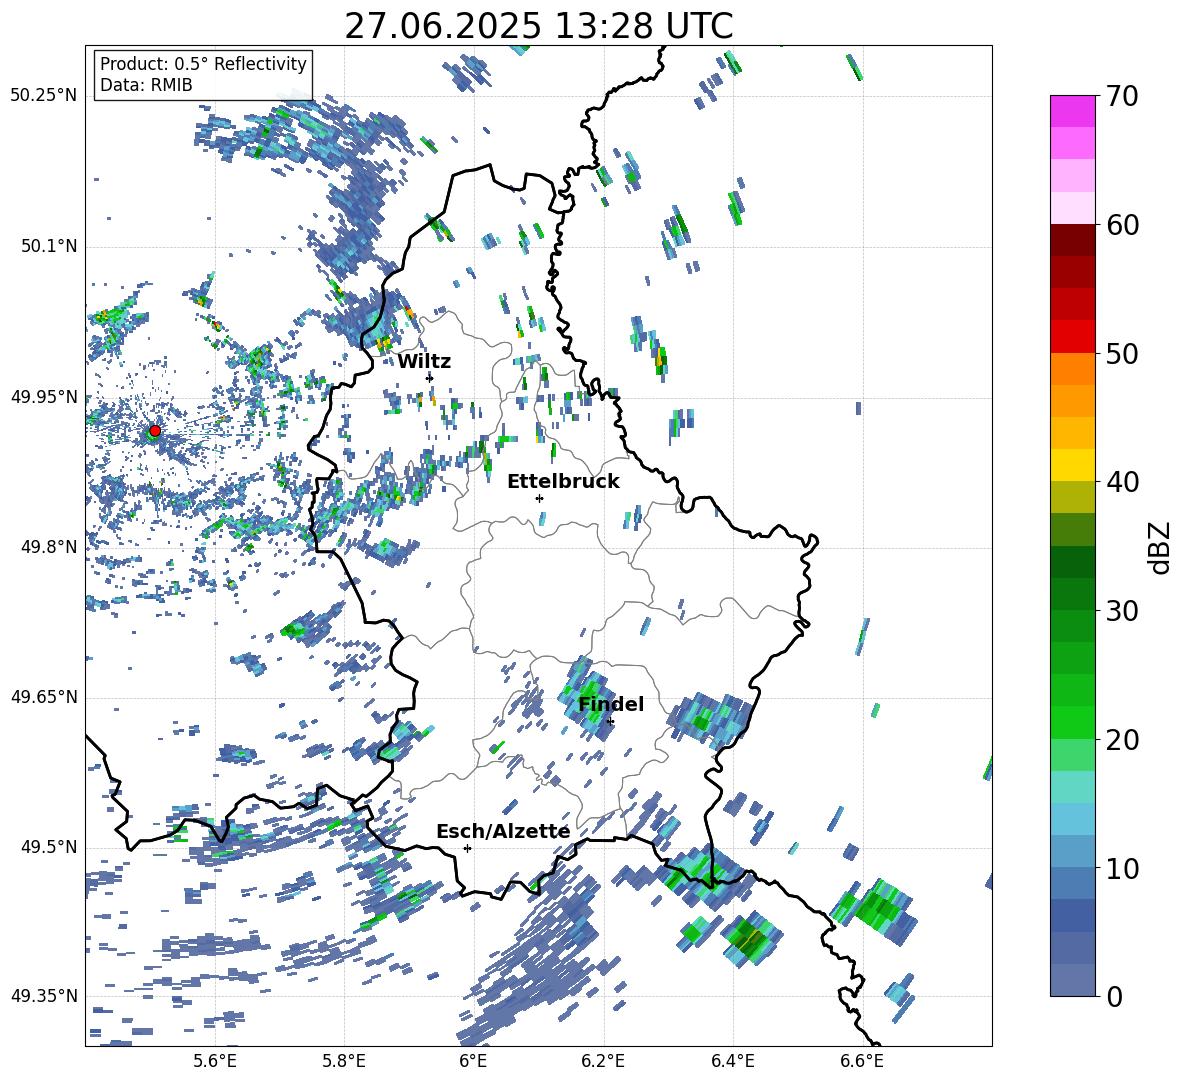Click the Findel location label
This screenshot has width=1184, height=1081.
(x=611, y=704)
